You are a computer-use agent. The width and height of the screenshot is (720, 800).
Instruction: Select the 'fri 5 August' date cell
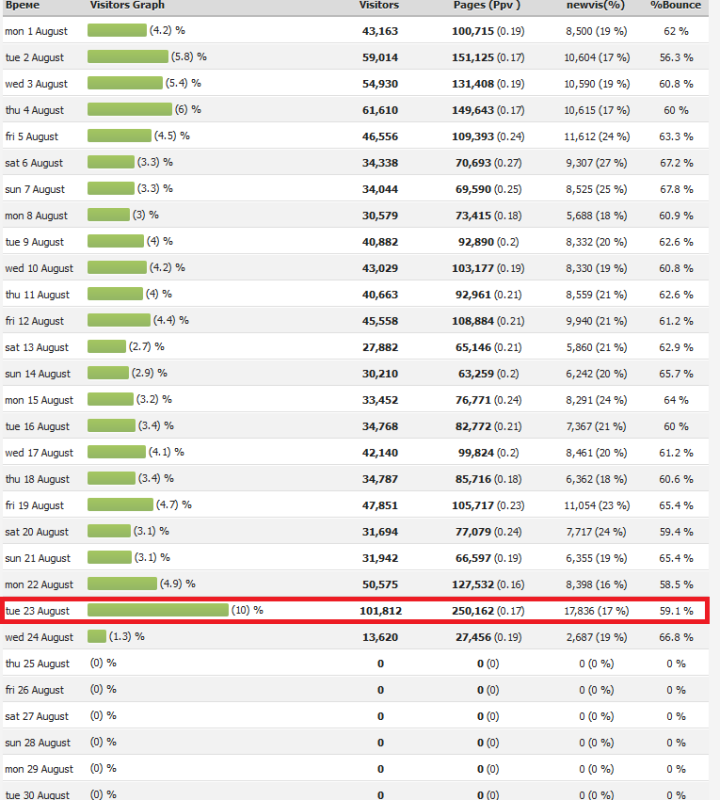coord(32,137)
